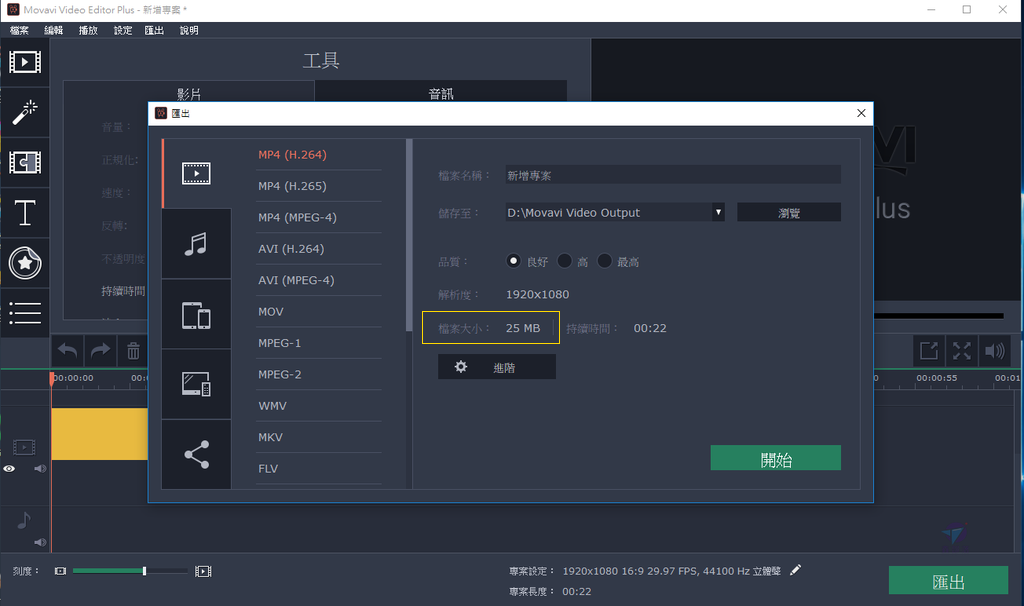Screen dimensions: 1024x606
Task: Click the format list scrollbar
Action: point(409,235)
